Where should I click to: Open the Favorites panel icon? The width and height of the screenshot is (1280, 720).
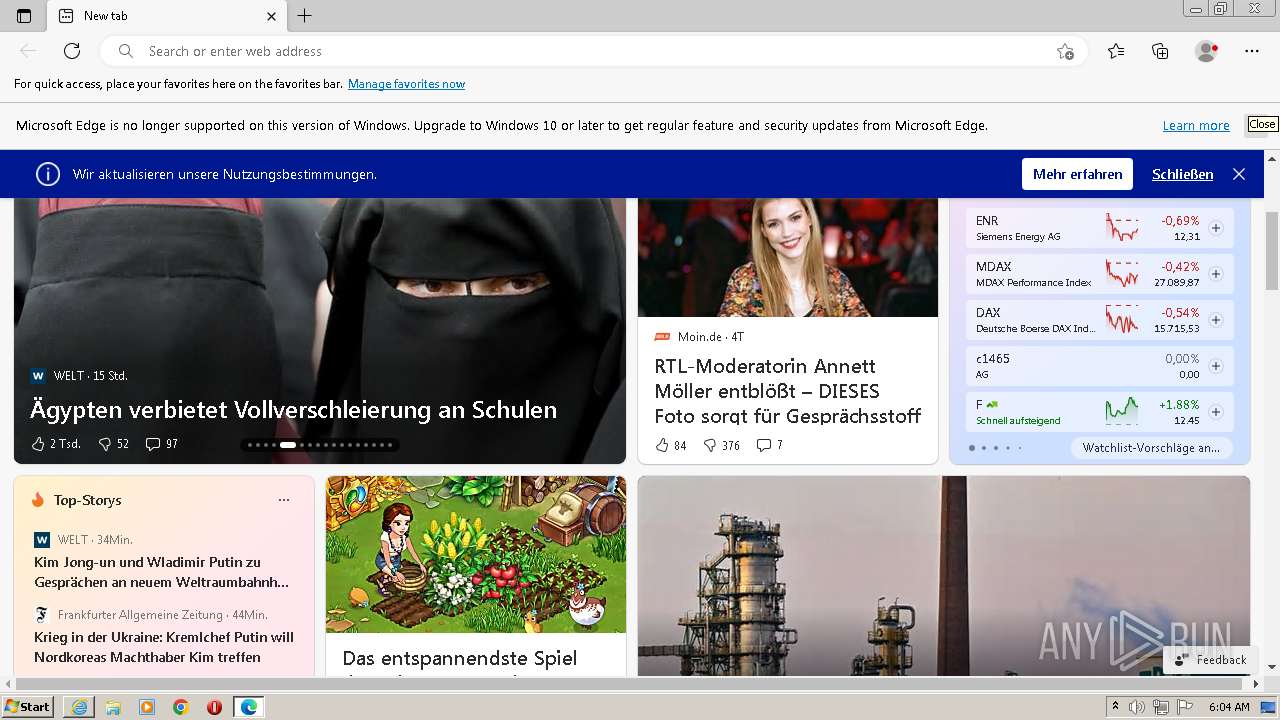coord(1116,51)
